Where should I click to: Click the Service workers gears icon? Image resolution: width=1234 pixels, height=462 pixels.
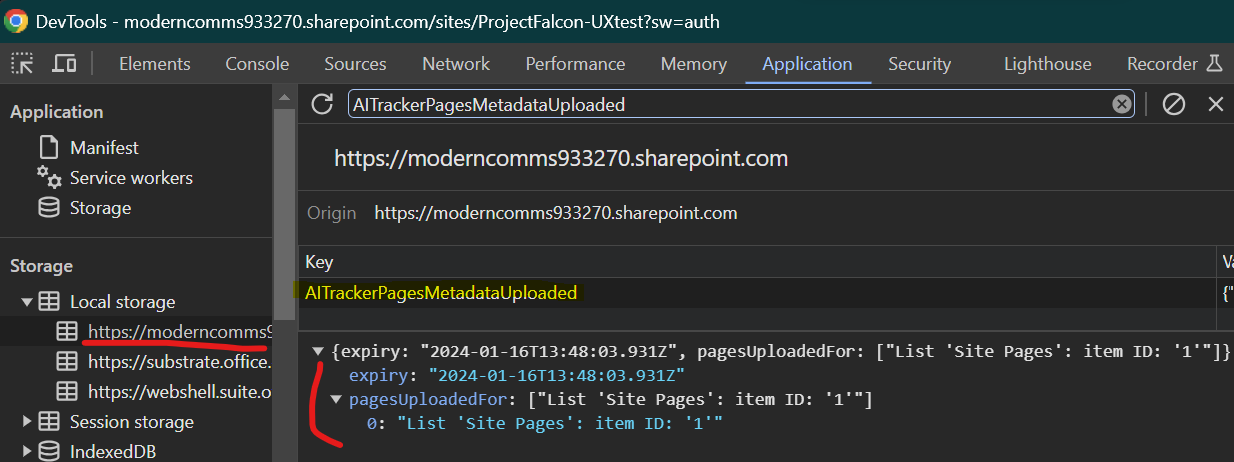49,177
